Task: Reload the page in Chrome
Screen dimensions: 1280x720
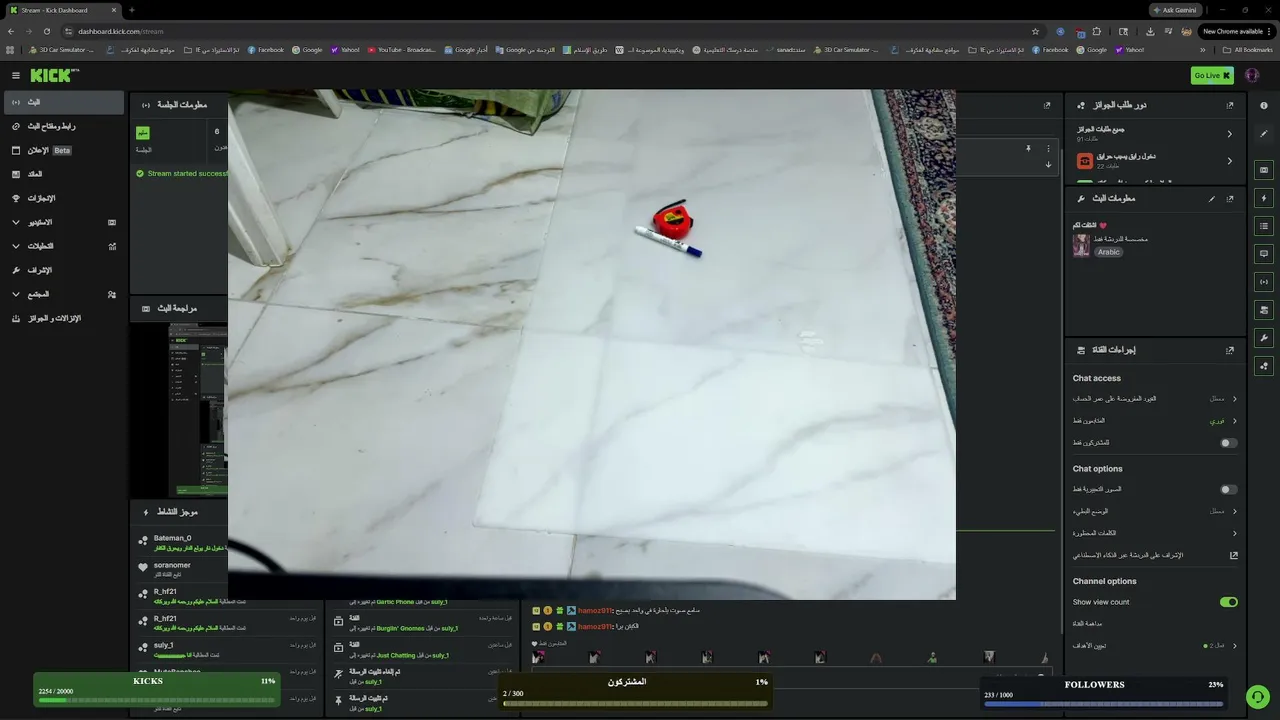Action: (46, 31)
